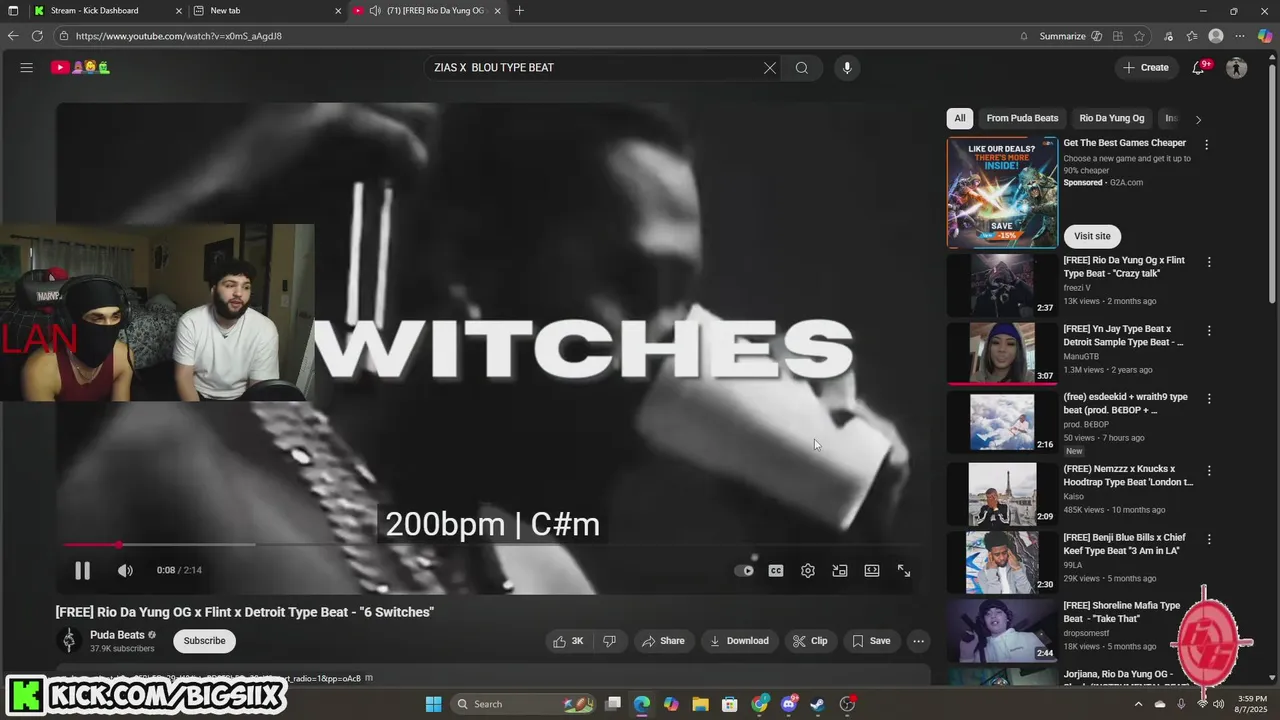The image size is (1280, 720).
Task: Visit site for G2A sponsored ad
Action: point(1092,236)
